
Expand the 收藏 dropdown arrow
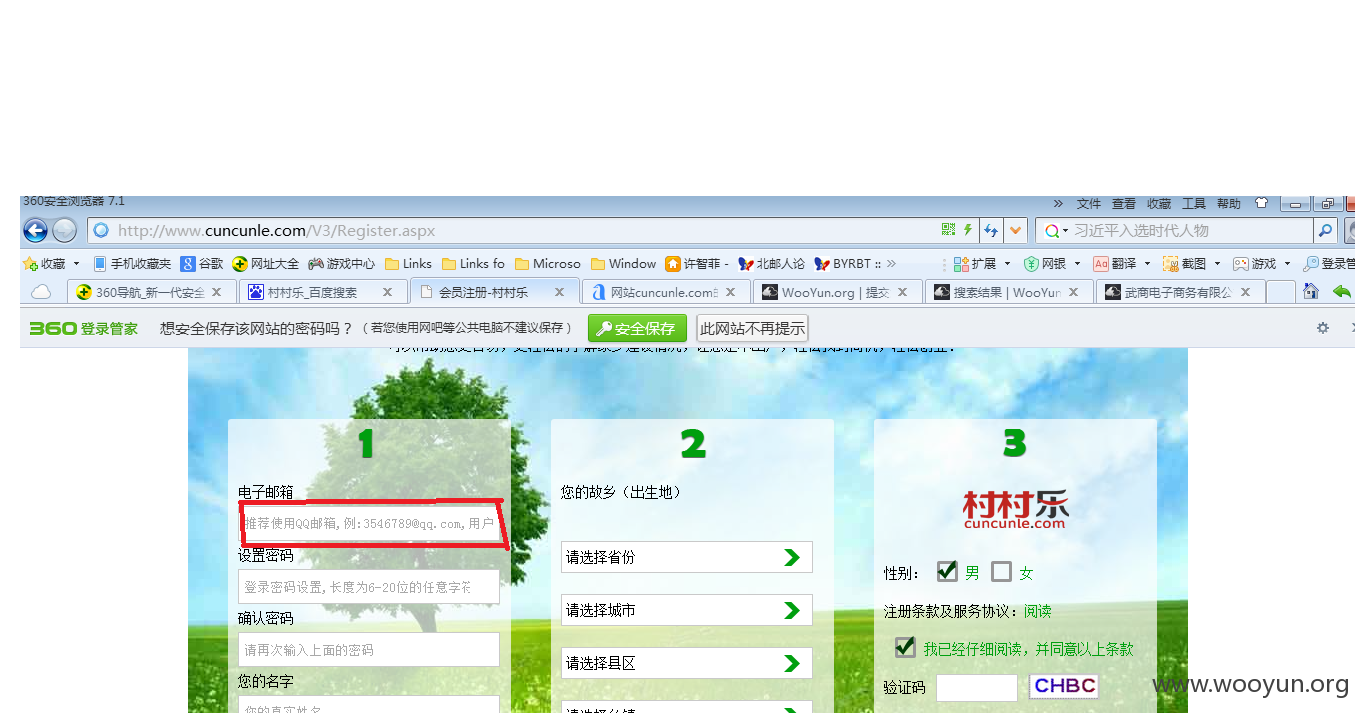click(x=77, y=264)
